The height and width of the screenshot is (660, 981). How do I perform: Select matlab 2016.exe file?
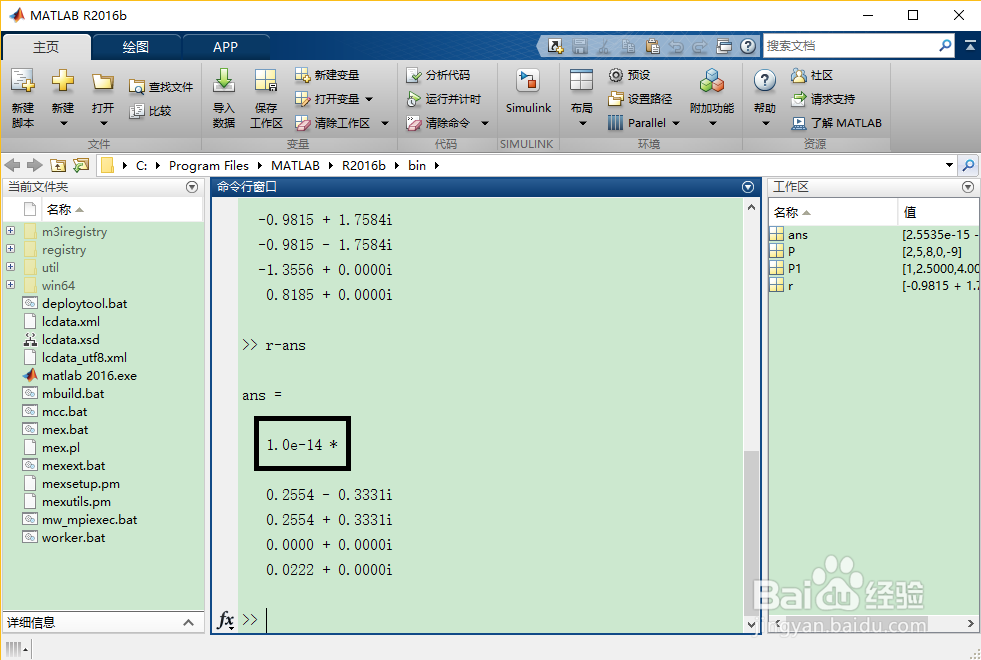(x=89, y=375)
